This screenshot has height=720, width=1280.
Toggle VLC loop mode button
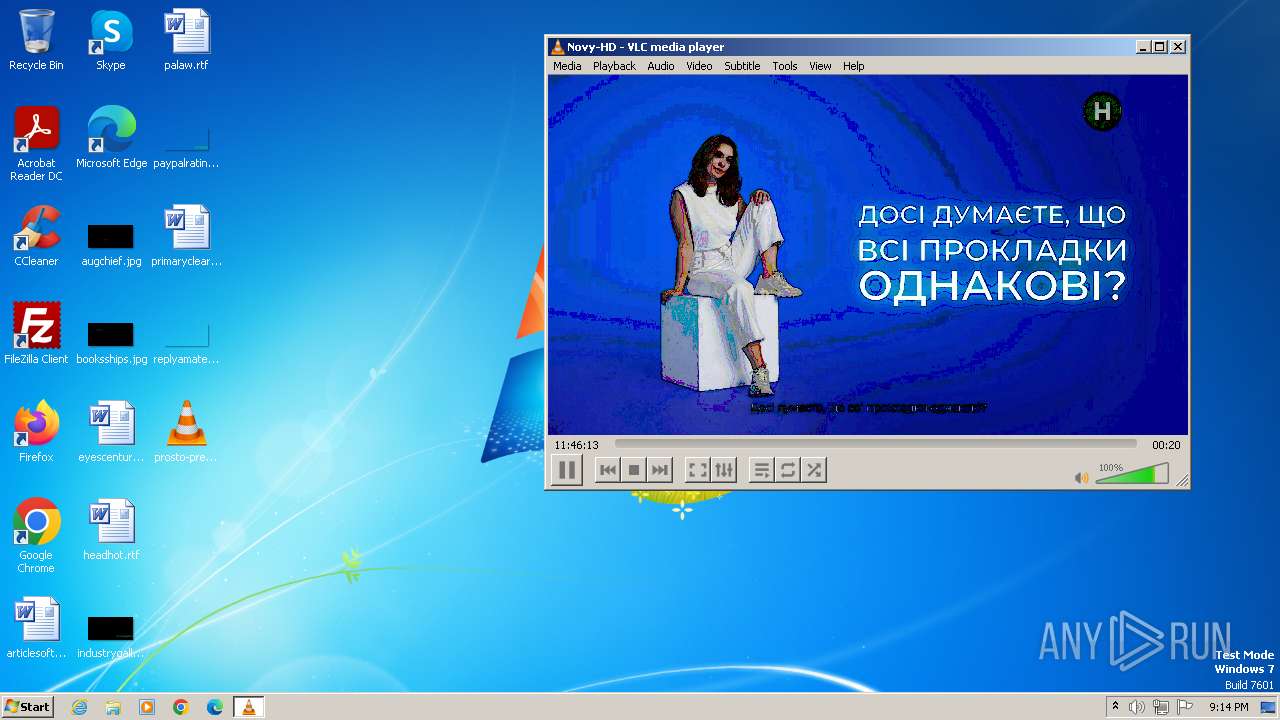tap(788, 470)
